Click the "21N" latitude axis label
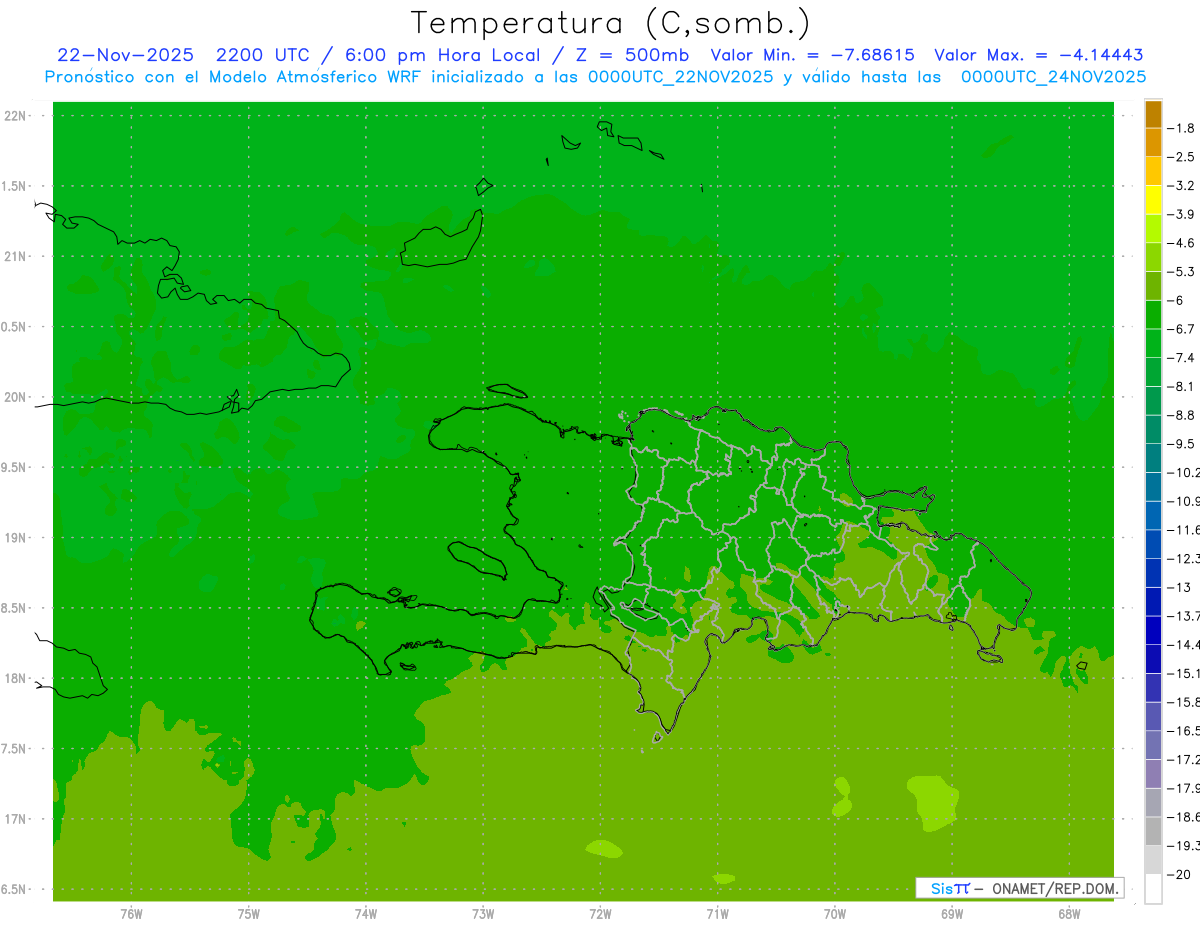This screenshot has width=1200, height=927. coord(15,256)
